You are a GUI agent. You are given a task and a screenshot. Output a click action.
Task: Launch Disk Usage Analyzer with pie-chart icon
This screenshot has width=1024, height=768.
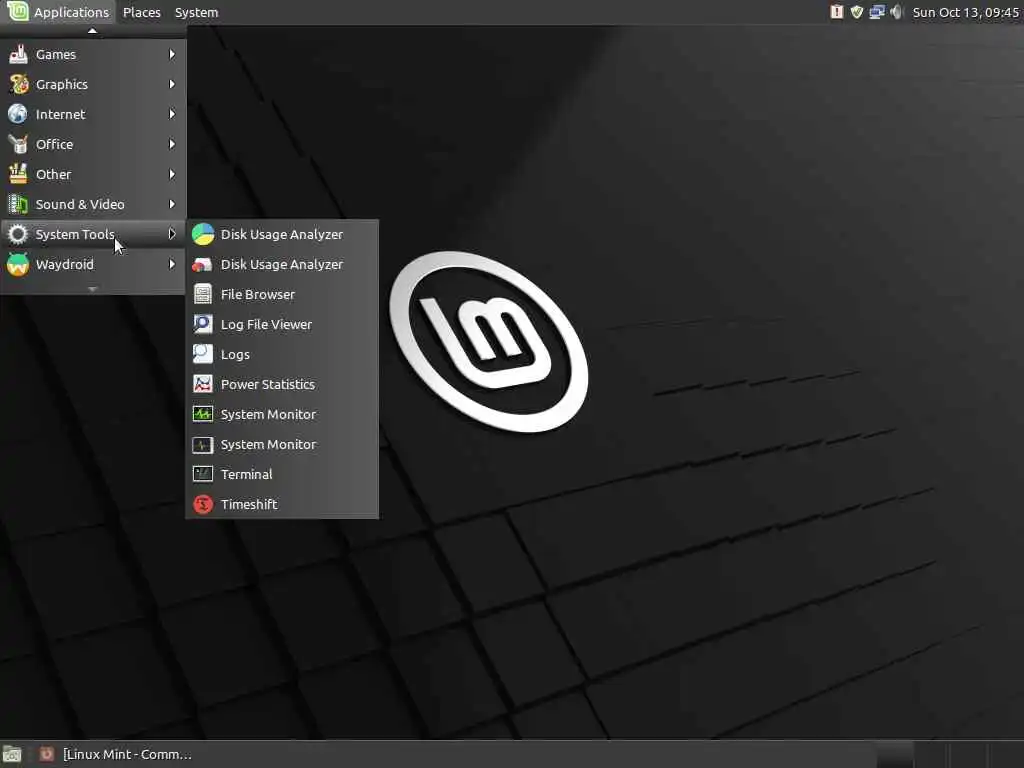coord(282,234)
